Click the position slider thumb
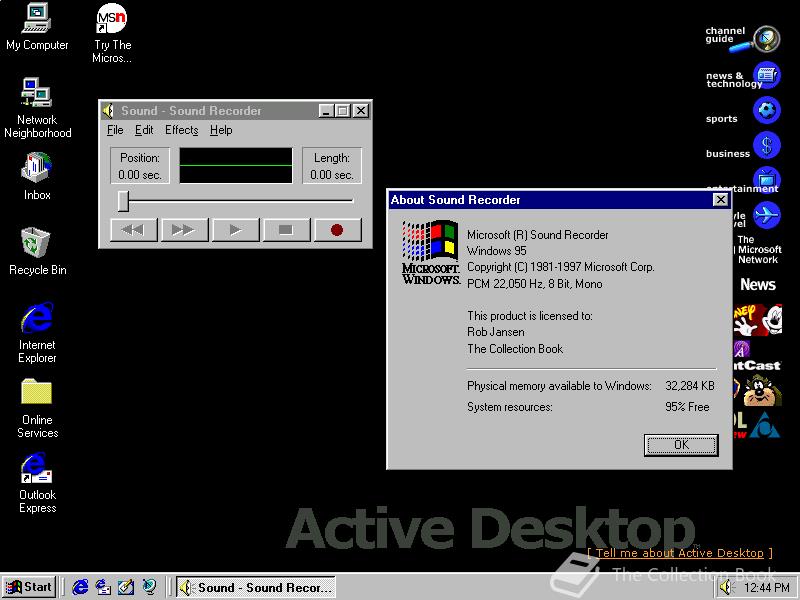 coord(123,201)
